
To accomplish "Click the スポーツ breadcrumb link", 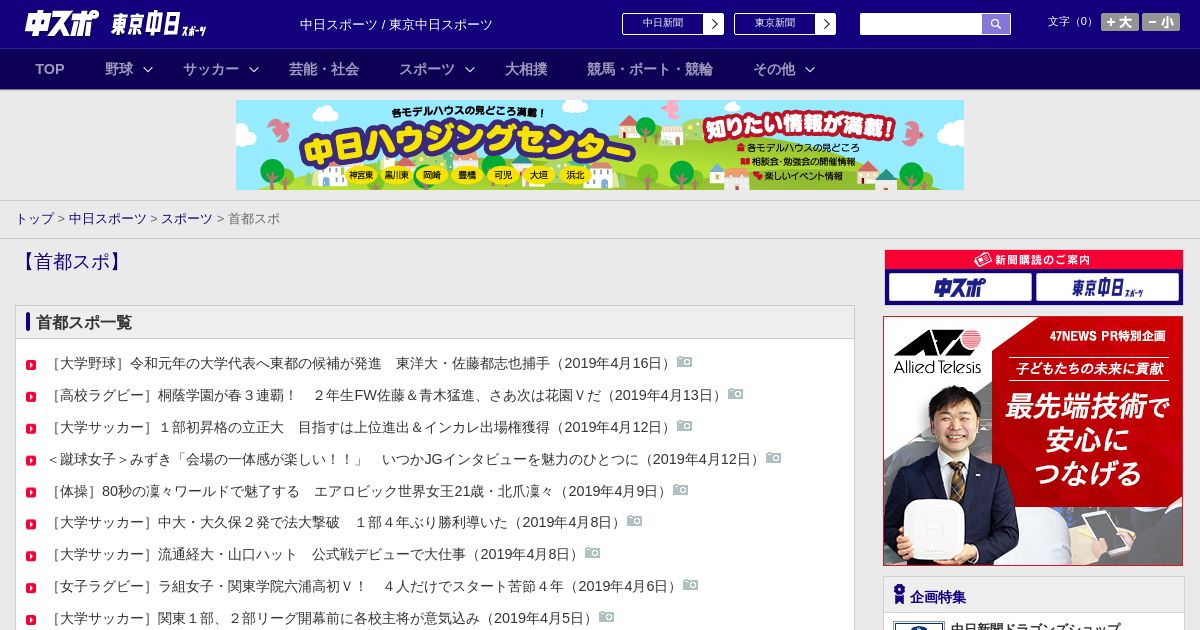I will (x=187, y=218).
